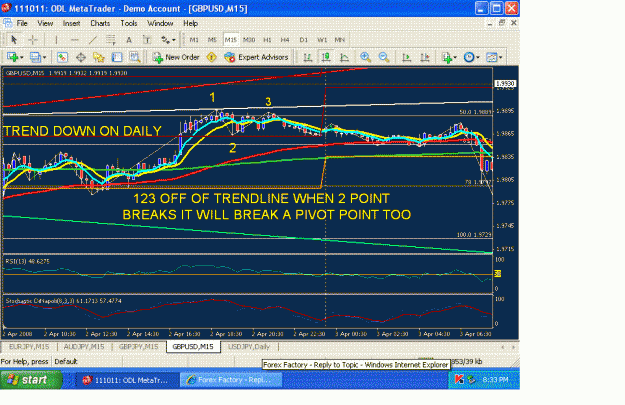625x405 pixels.
Task: Open the arrows objects dropdown
Action: 168,40
